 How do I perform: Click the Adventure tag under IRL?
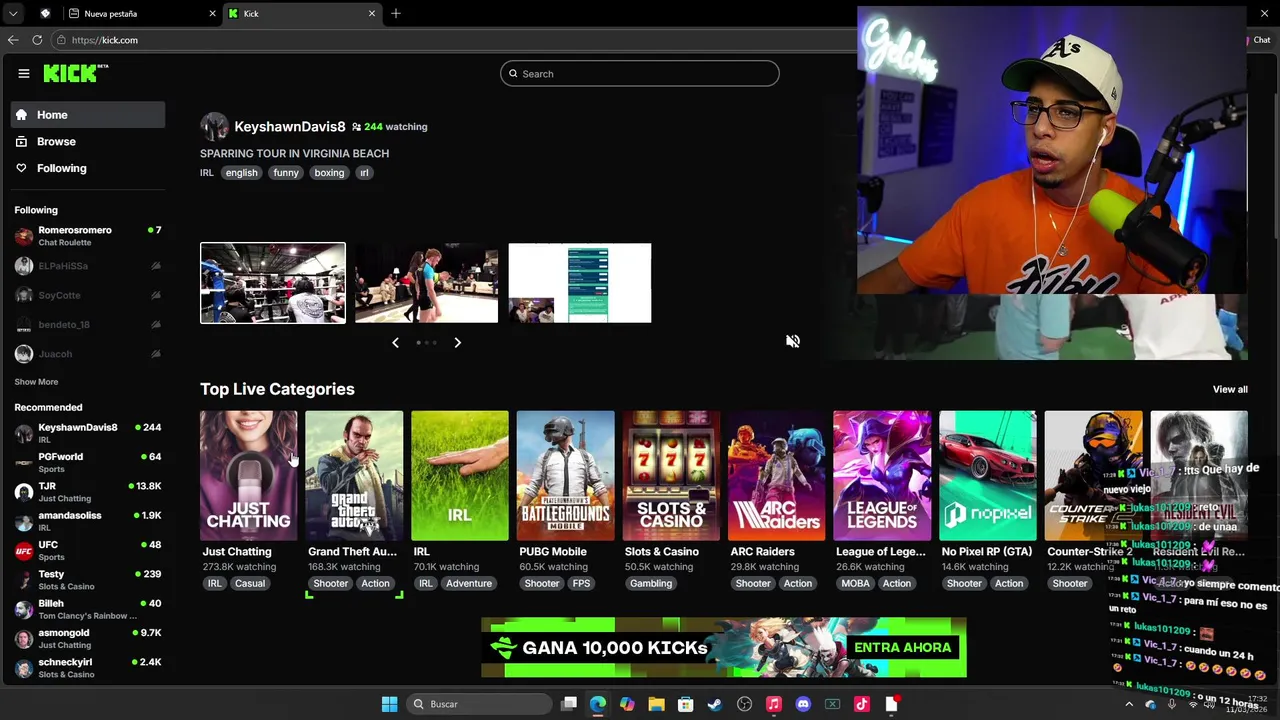pyautogui.click(x=469, y=584)
